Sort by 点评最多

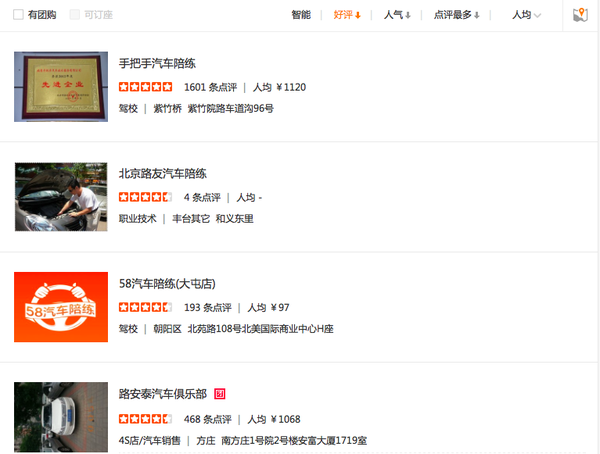click(x=457, y=15)
